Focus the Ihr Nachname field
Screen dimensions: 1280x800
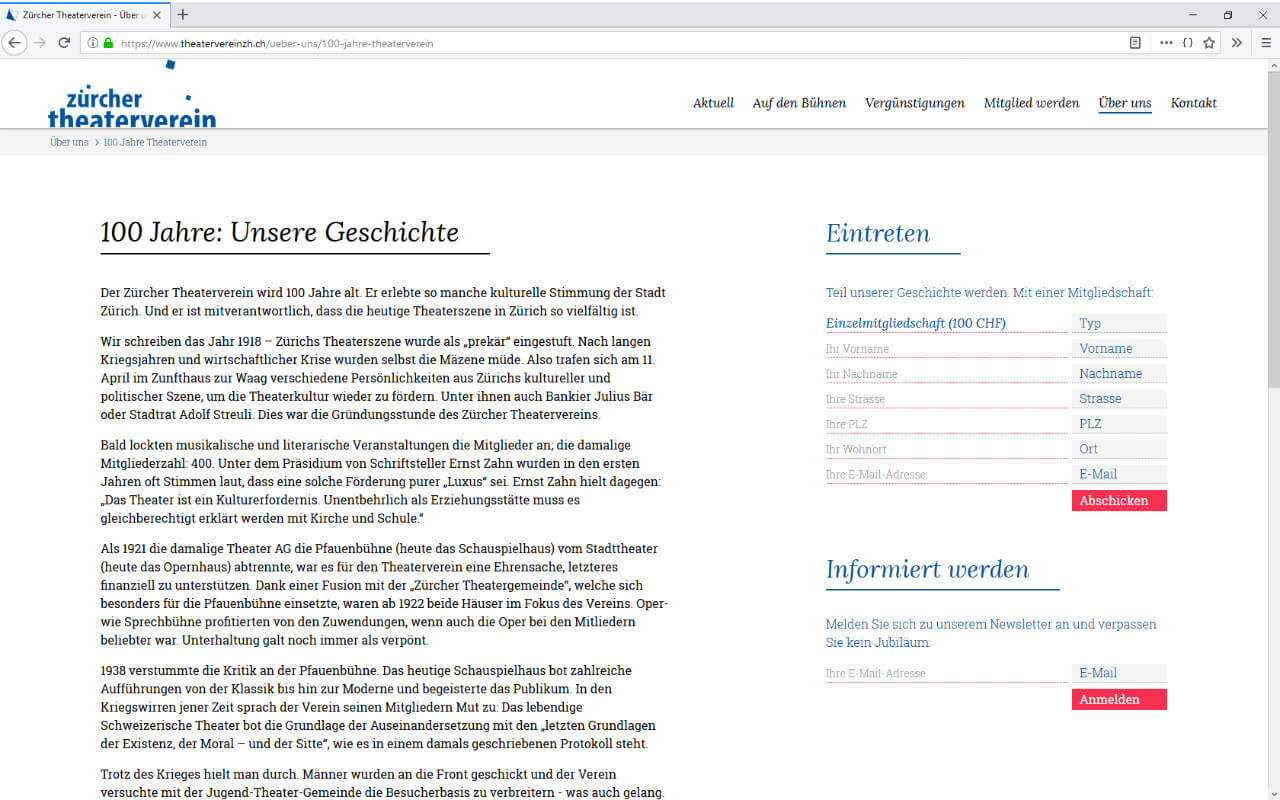(946, 374)
